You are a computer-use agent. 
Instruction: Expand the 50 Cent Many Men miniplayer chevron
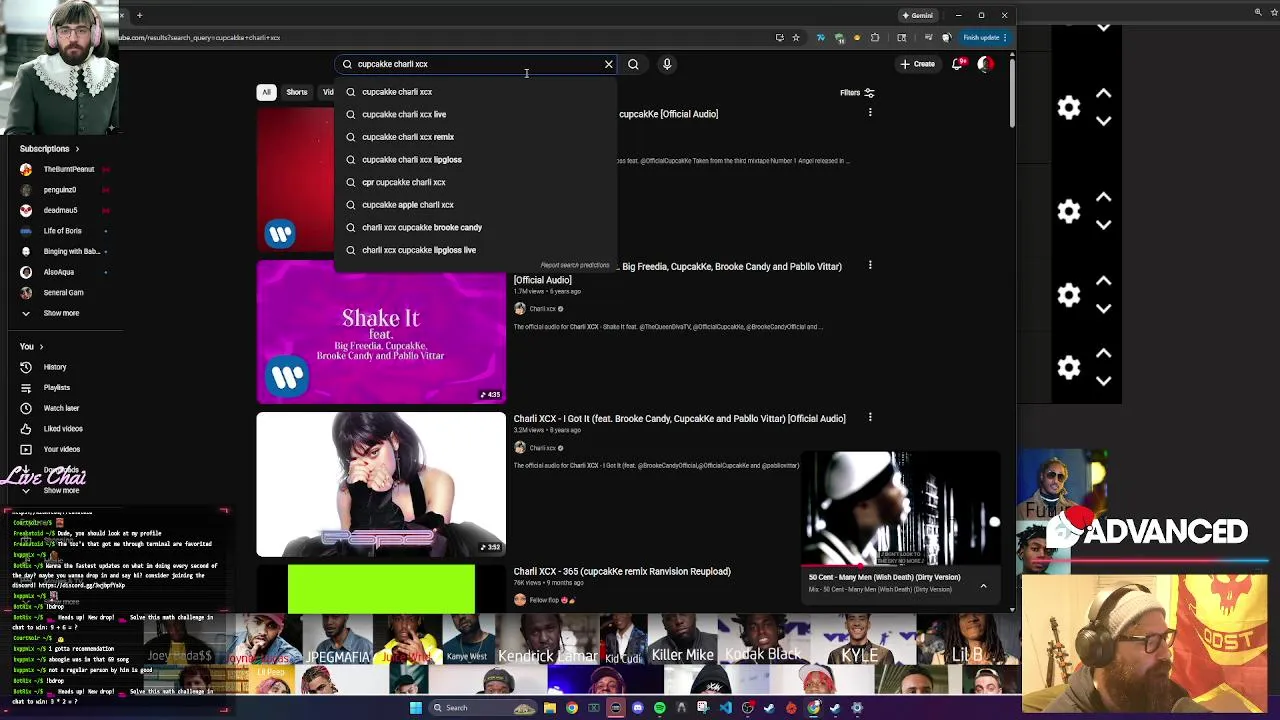pos(983,585)
